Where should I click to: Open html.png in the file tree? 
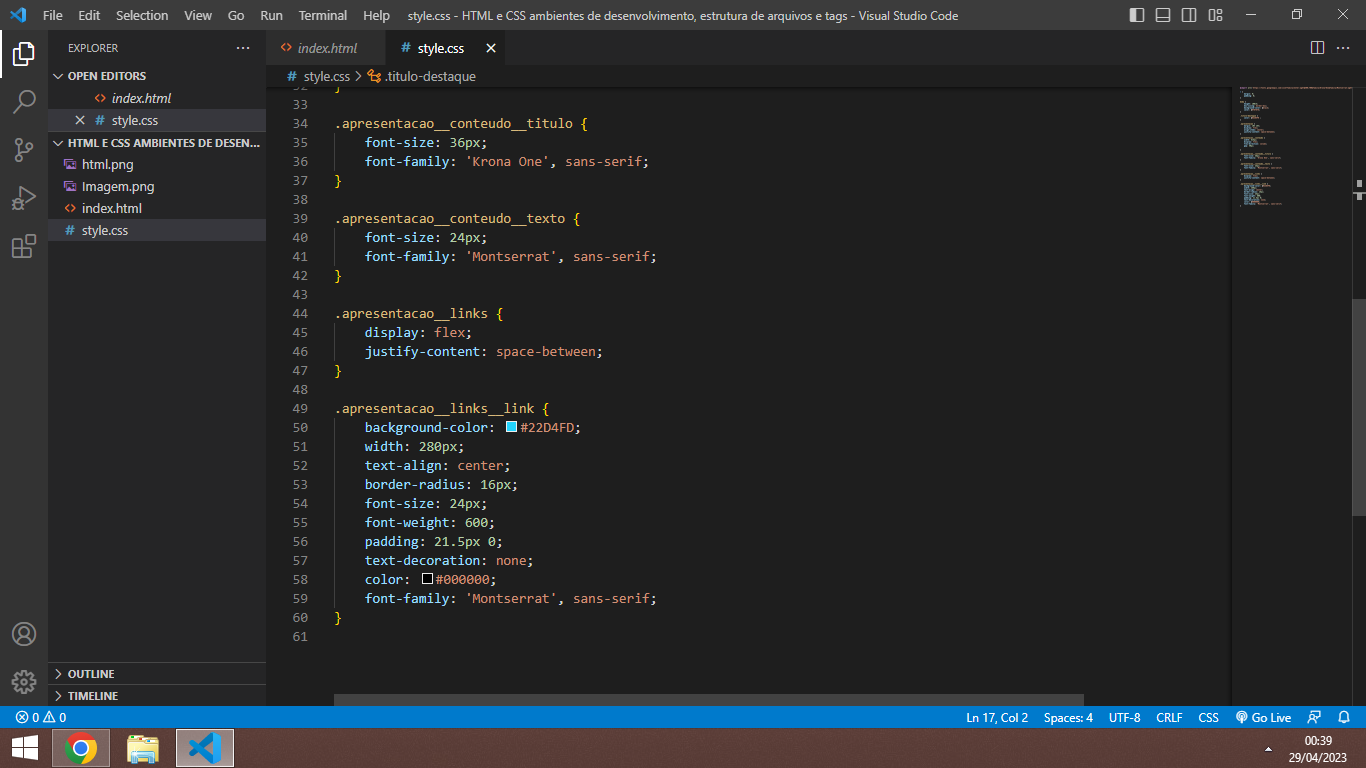pyautogui.click(x=157, y=164)
